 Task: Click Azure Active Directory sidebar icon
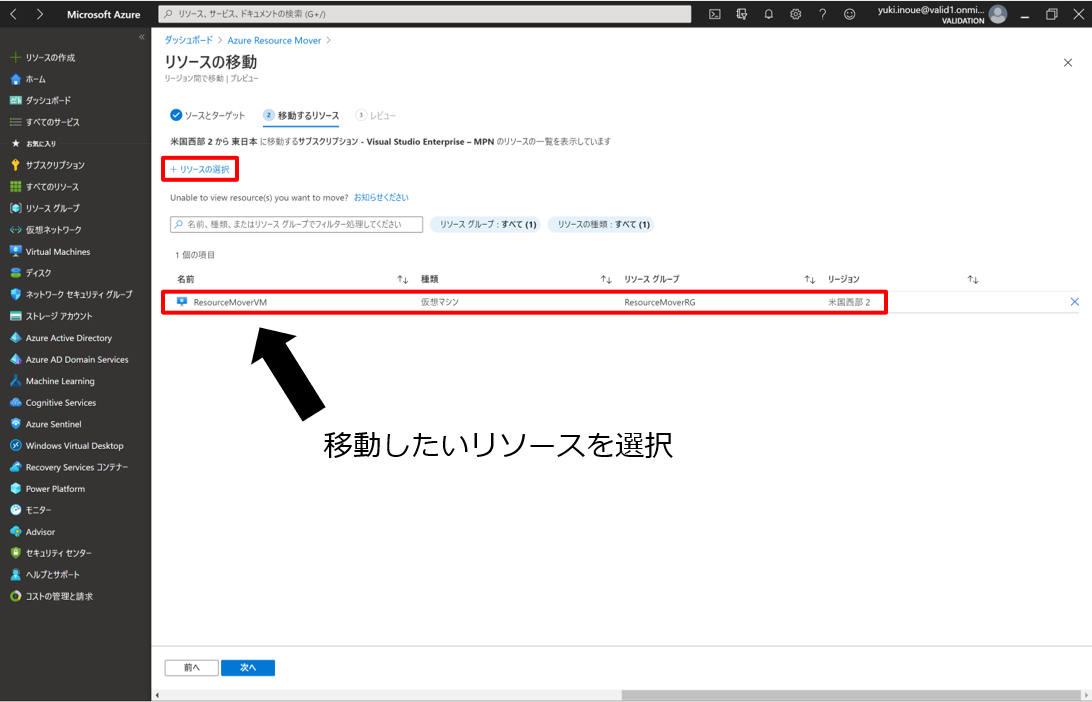(x=15, y=338)
